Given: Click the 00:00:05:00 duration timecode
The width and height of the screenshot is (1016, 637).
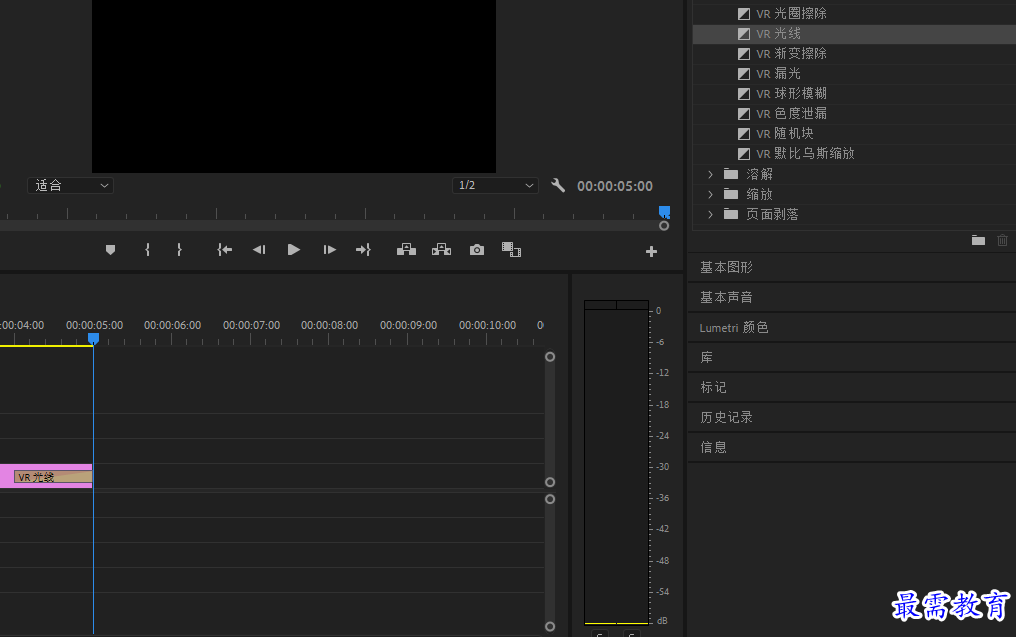Looking at the screenshot, I should [x=615, y=186].
